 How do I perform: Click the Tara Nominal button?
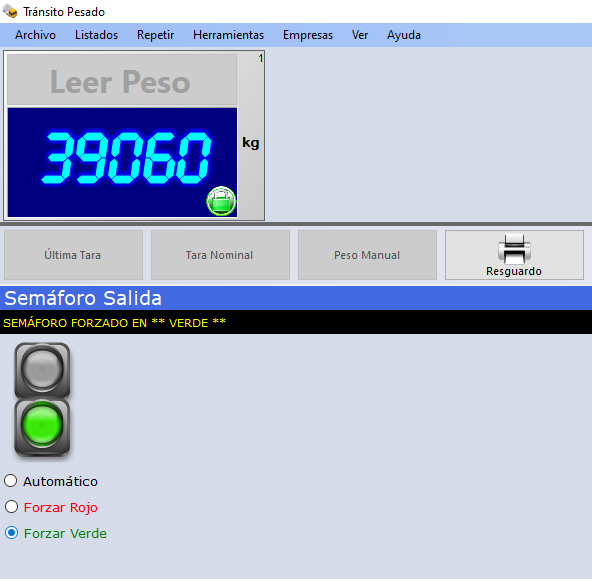tap(220, 255)
